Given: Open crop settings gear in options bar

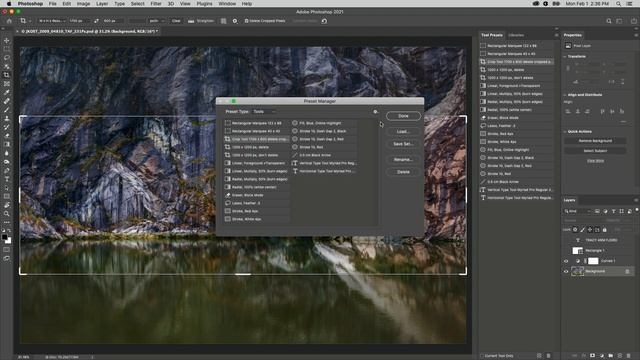Looking at the screenshot, I should pyautogui.click(x=235, y=21).
